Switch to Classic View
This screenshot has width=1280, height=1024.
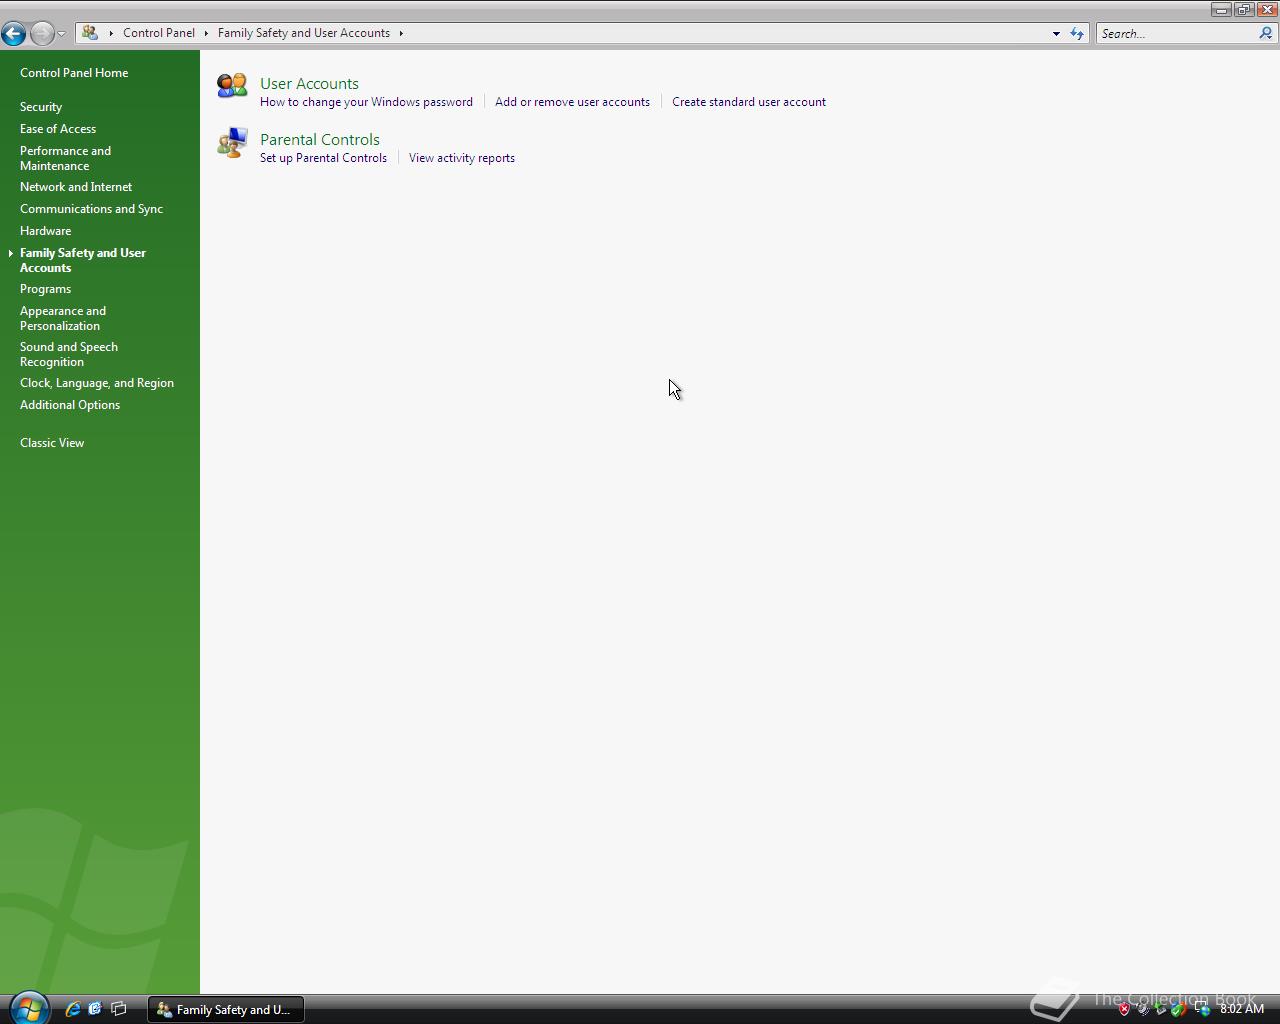pos(52,443)
